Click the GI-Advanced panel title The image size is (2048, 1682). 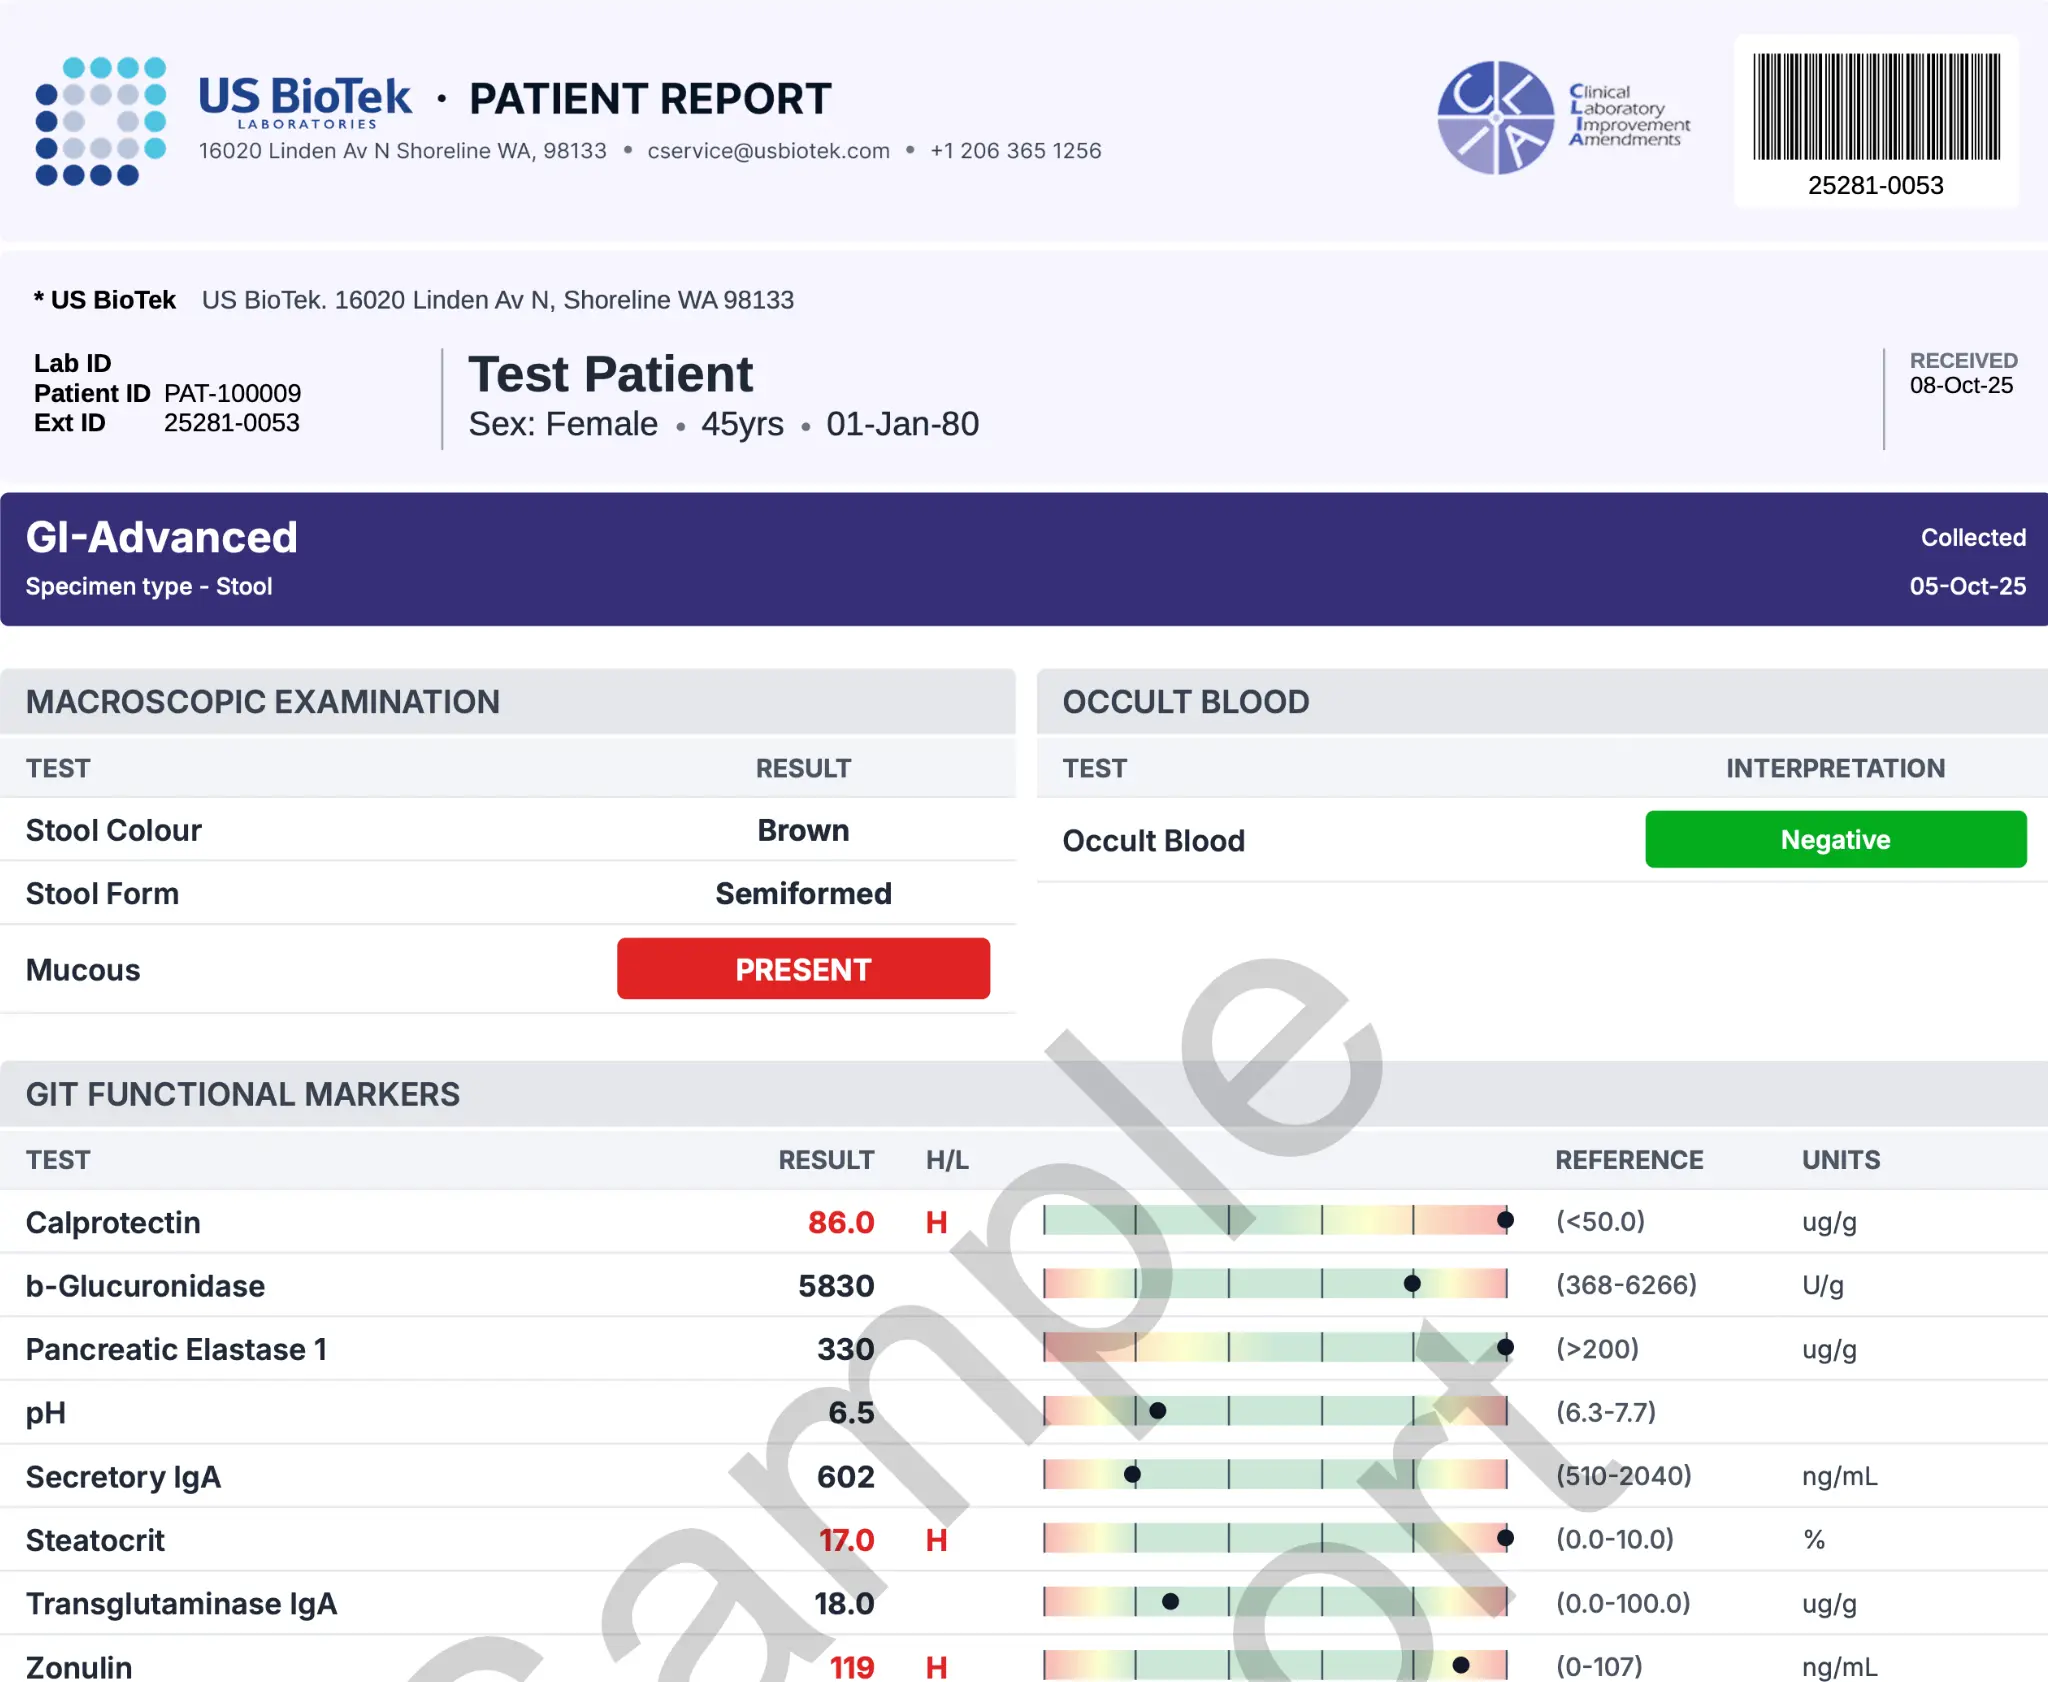[x=162, y=537]
